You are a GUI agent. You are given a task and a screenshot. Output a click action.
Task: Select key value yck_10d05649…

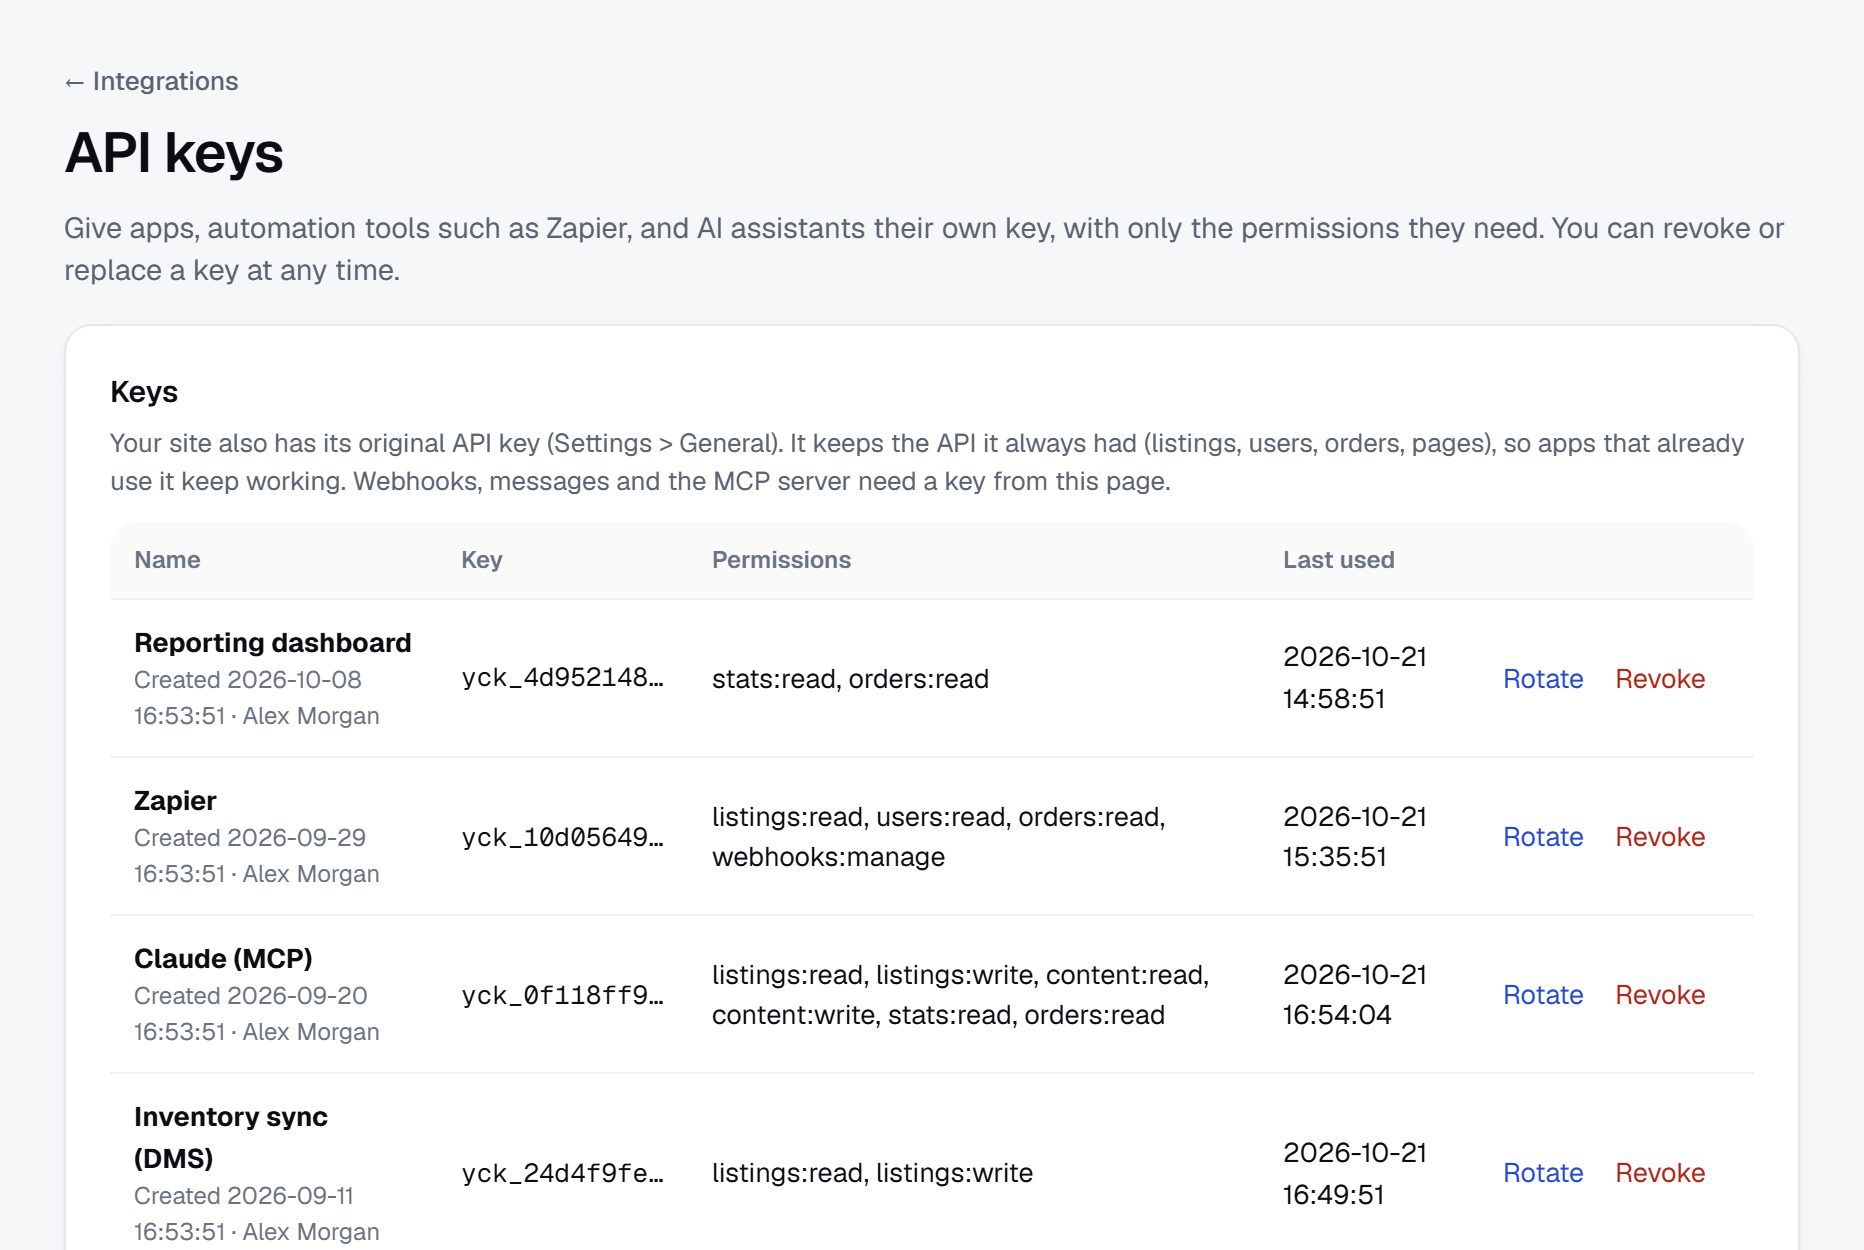click(x=562, y=836)
